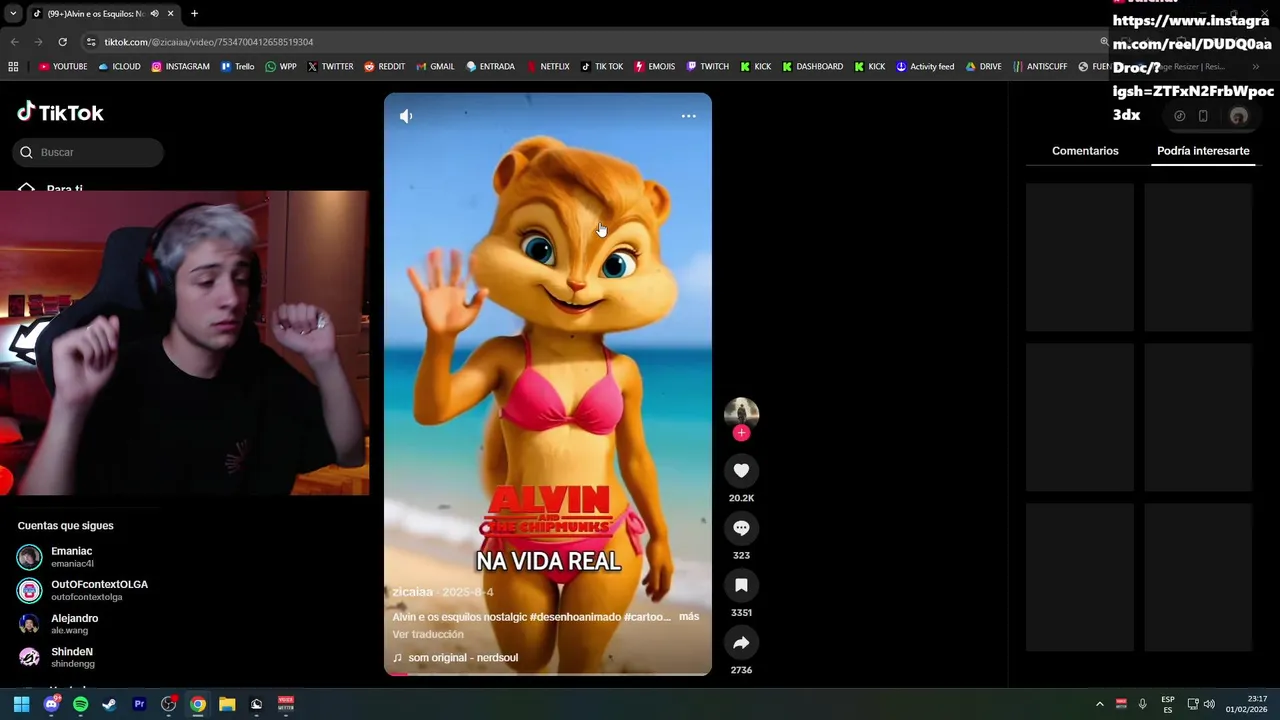Follow the creator with the red plus badge
Screen dimensions: 1280x720
[741, 433]
